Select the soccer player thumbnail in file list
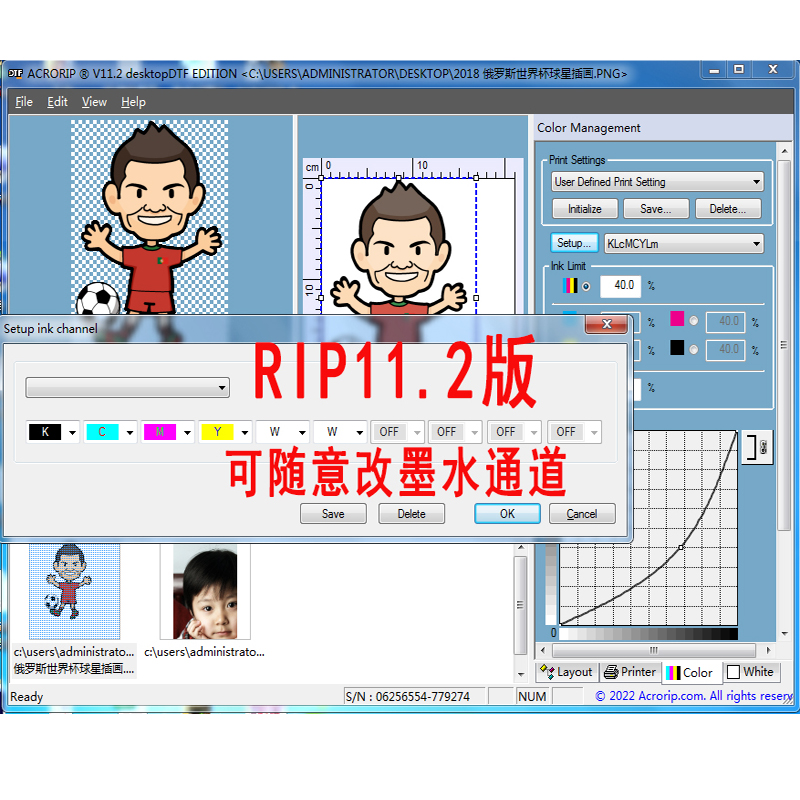 (x=74, y=591)
